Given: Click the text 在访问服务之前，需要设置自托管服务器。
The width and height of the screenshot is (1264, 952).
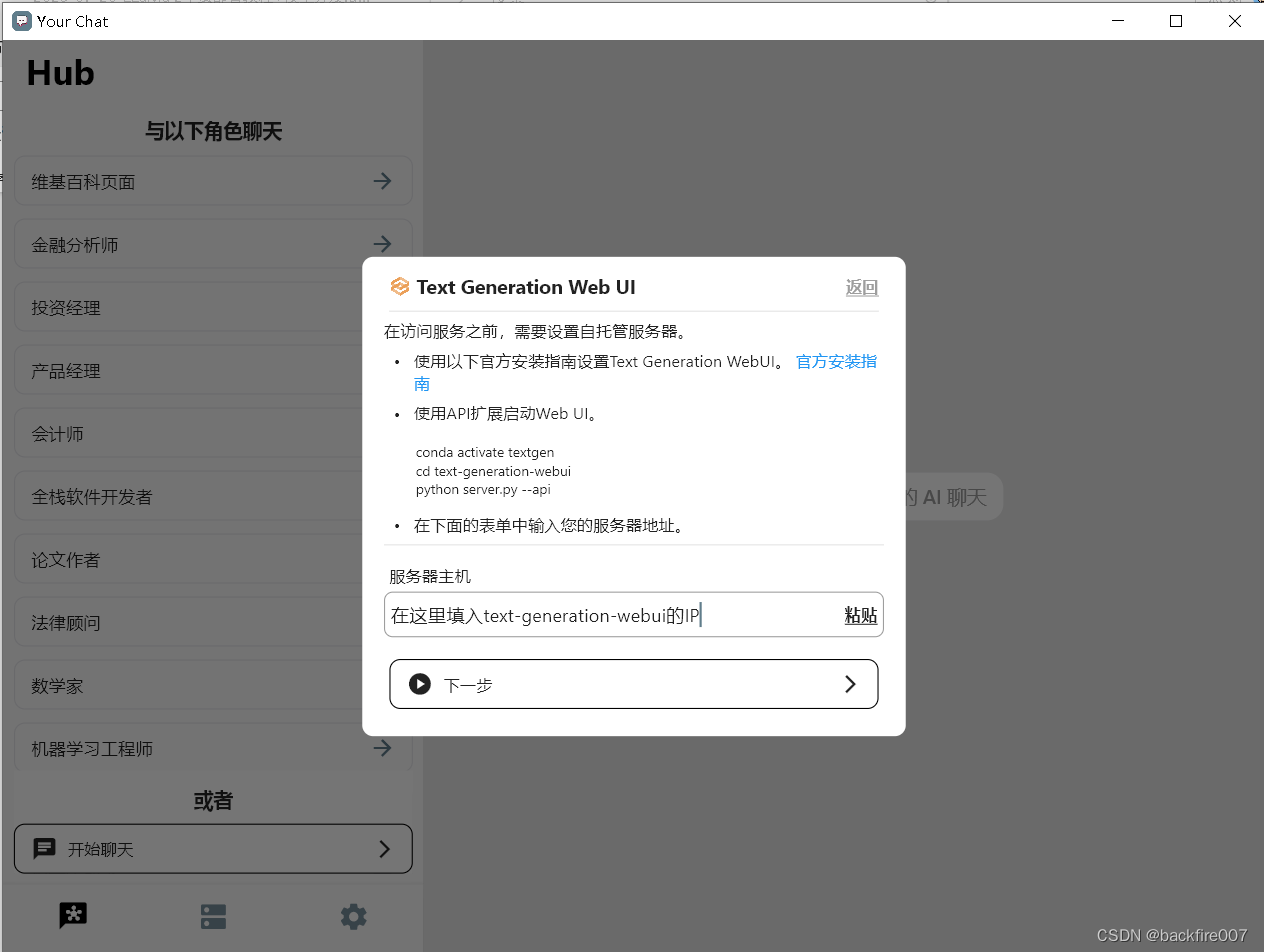Looking at the screenshot, I should pos(538,331).
